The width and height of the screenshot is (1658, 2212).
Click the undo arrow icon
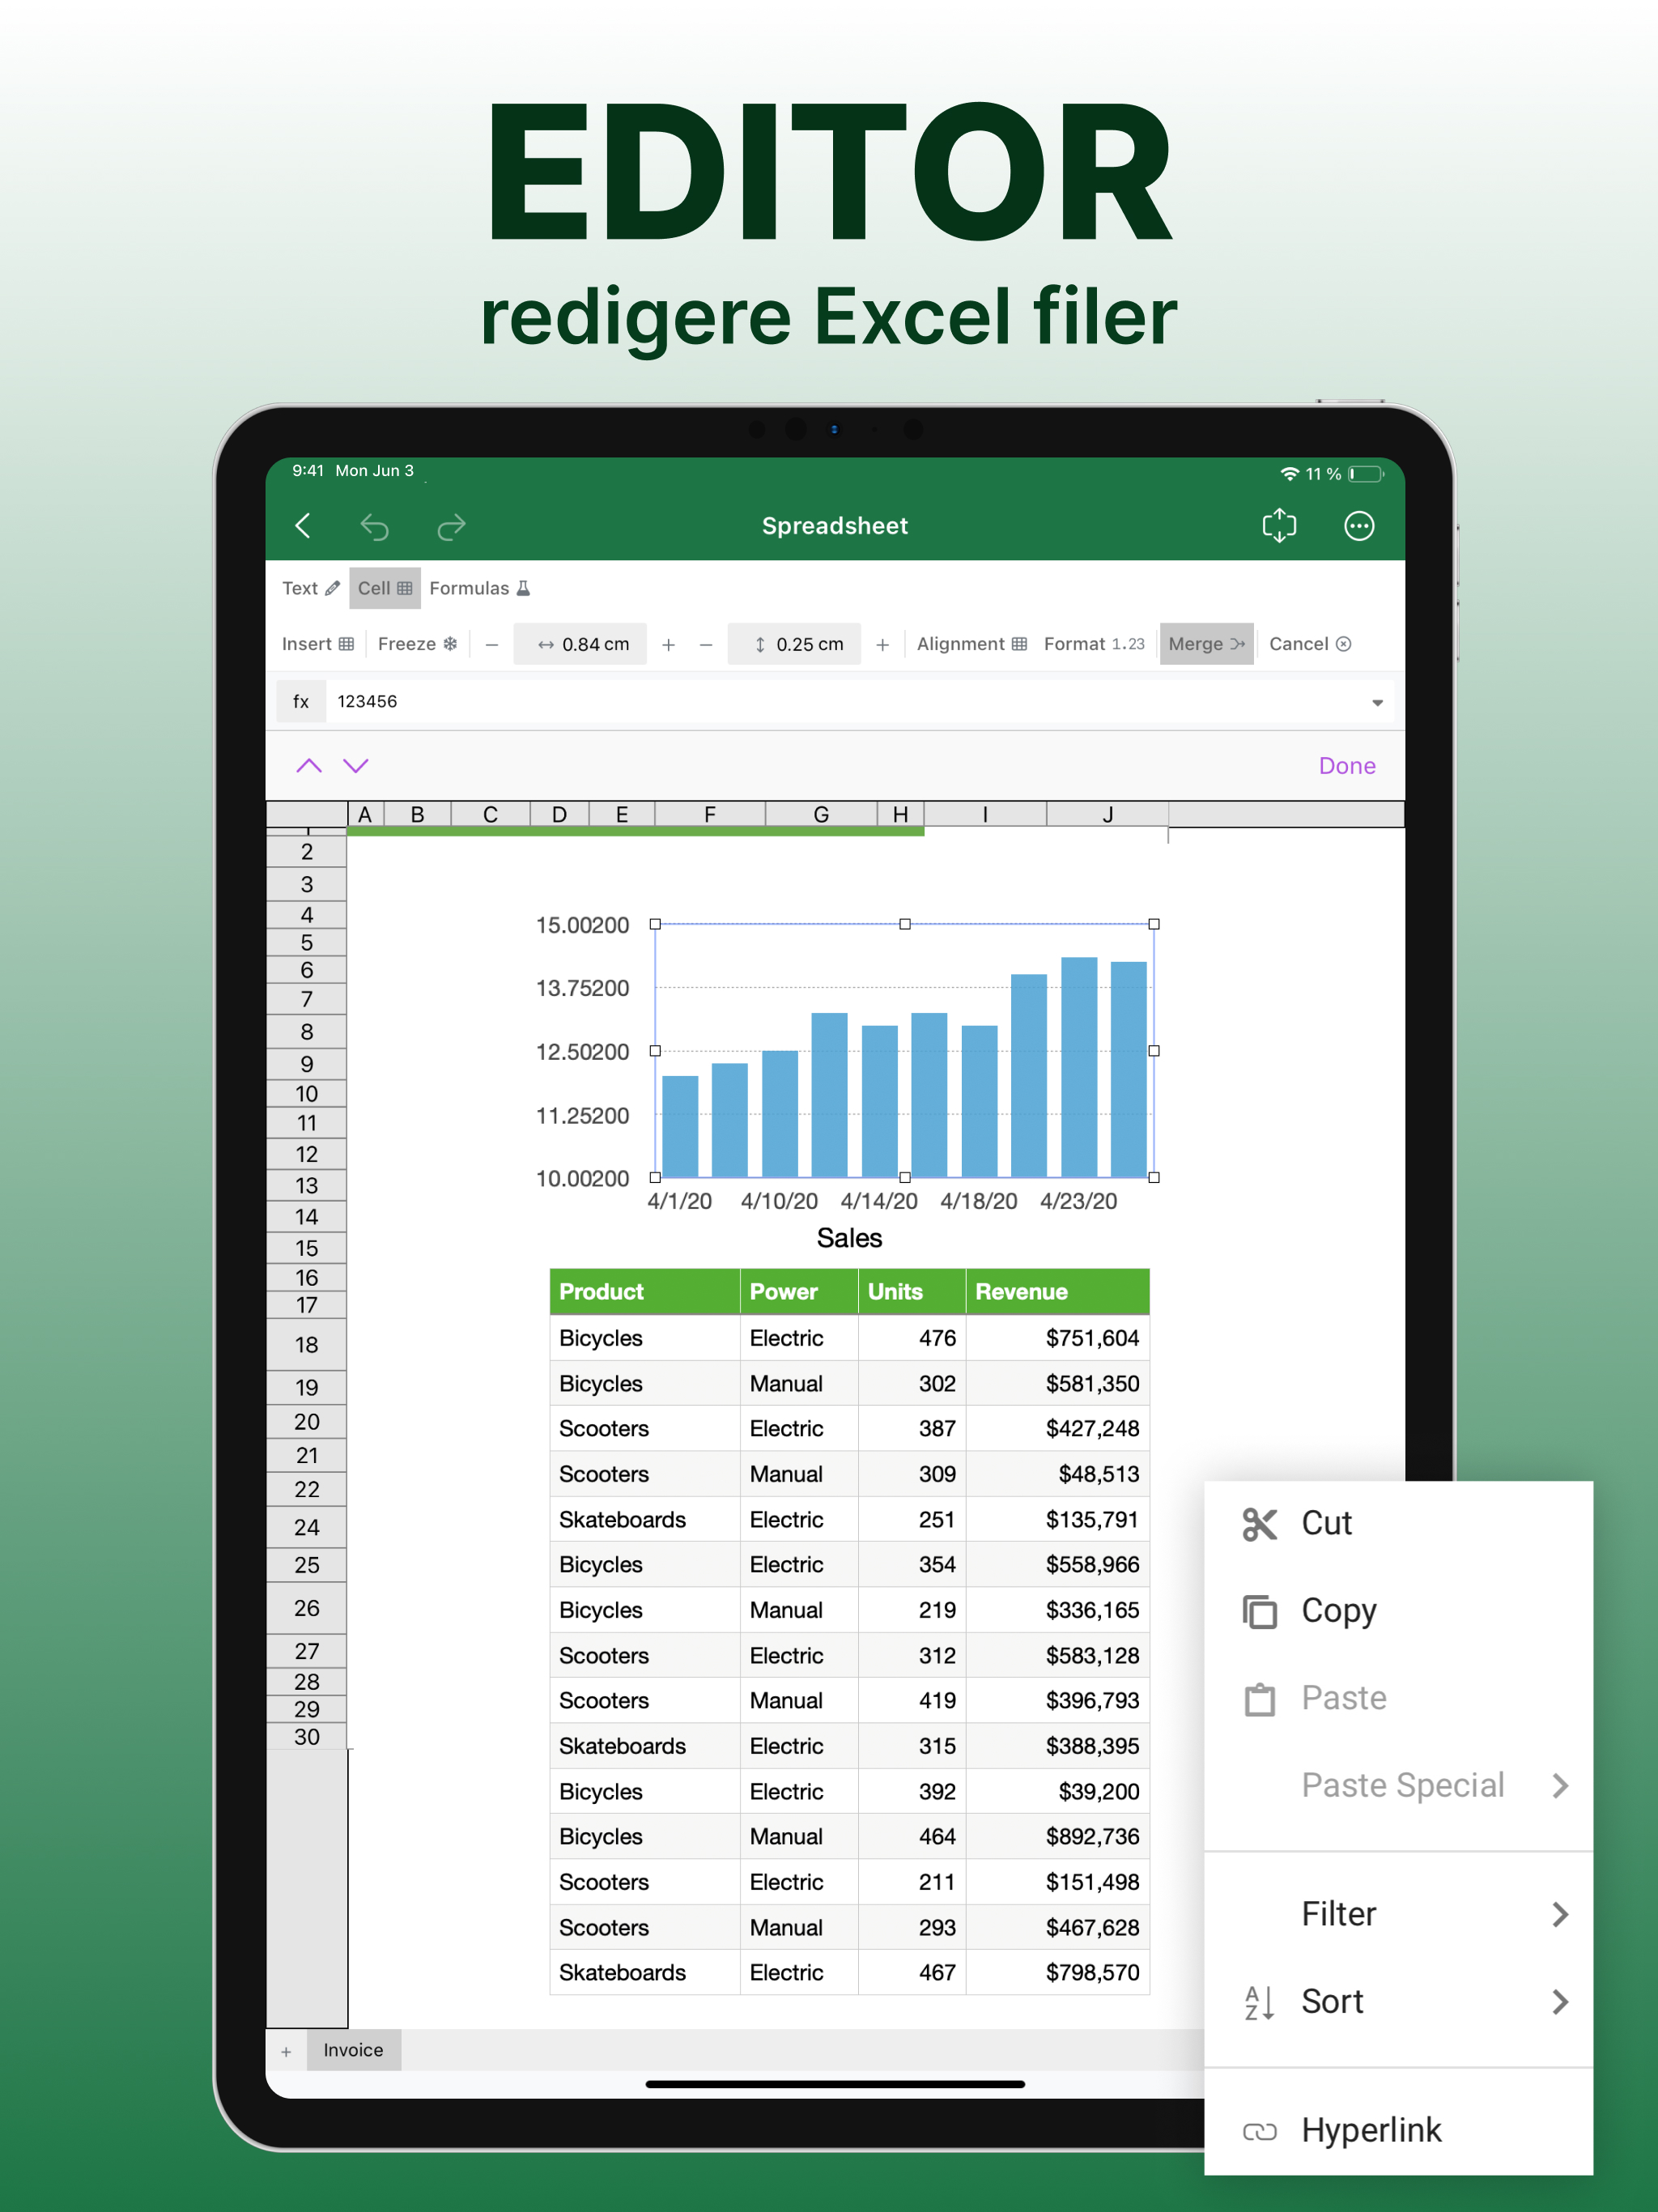[375, 526]
